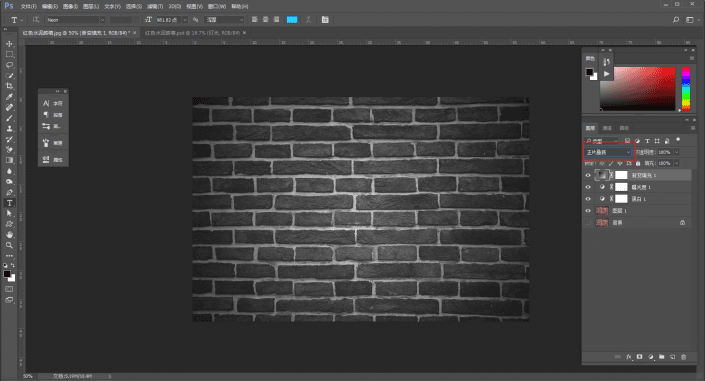Viewport: 705px width, 381px height.
Task: Open the blend mode dropdown
Action: point(608,152)
